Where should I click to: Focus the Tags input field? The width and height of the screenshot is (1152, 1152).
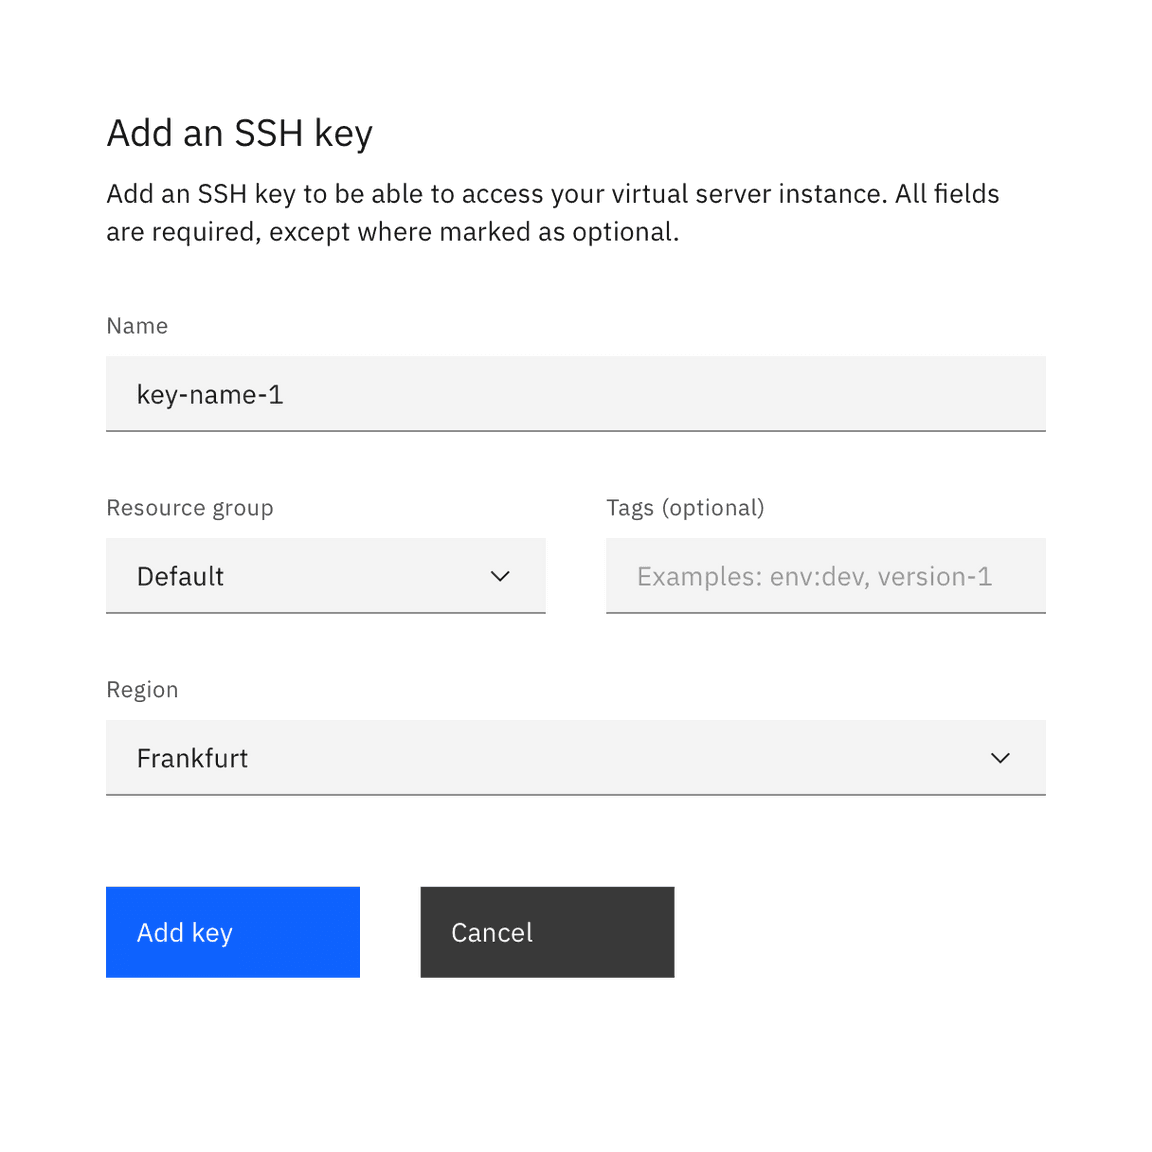826,575
